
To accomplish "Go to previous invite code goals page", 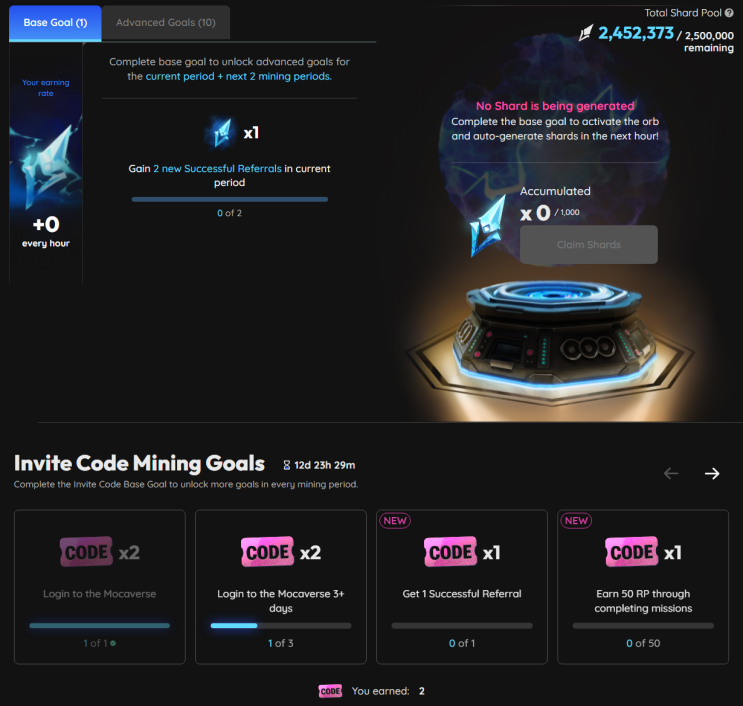I will [x=671, y=473].
